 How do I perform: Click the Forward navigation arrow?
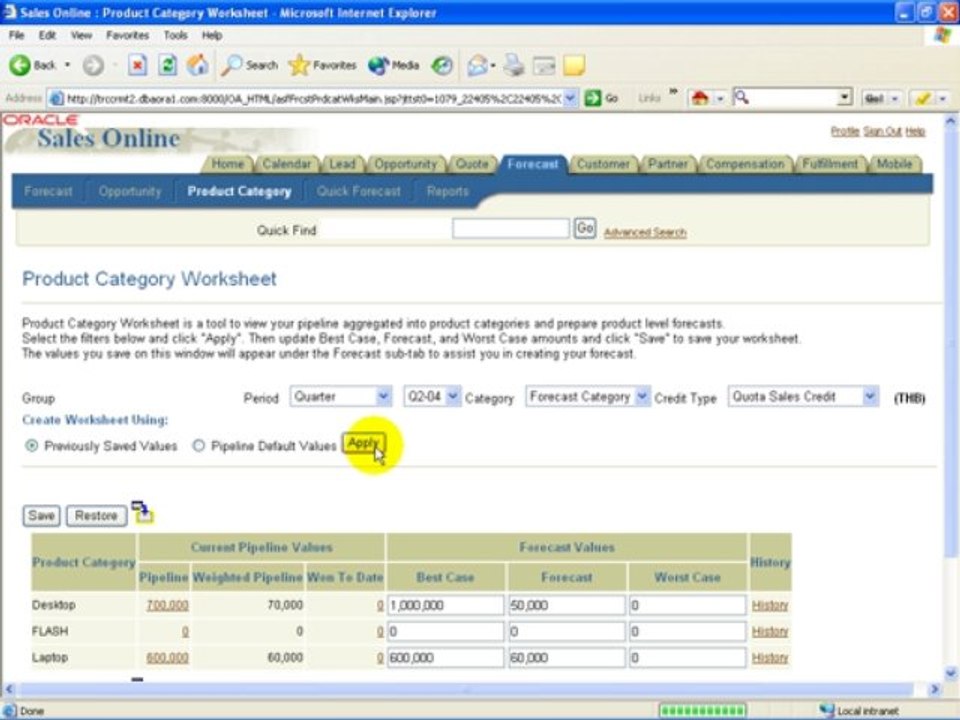[93, 65]
